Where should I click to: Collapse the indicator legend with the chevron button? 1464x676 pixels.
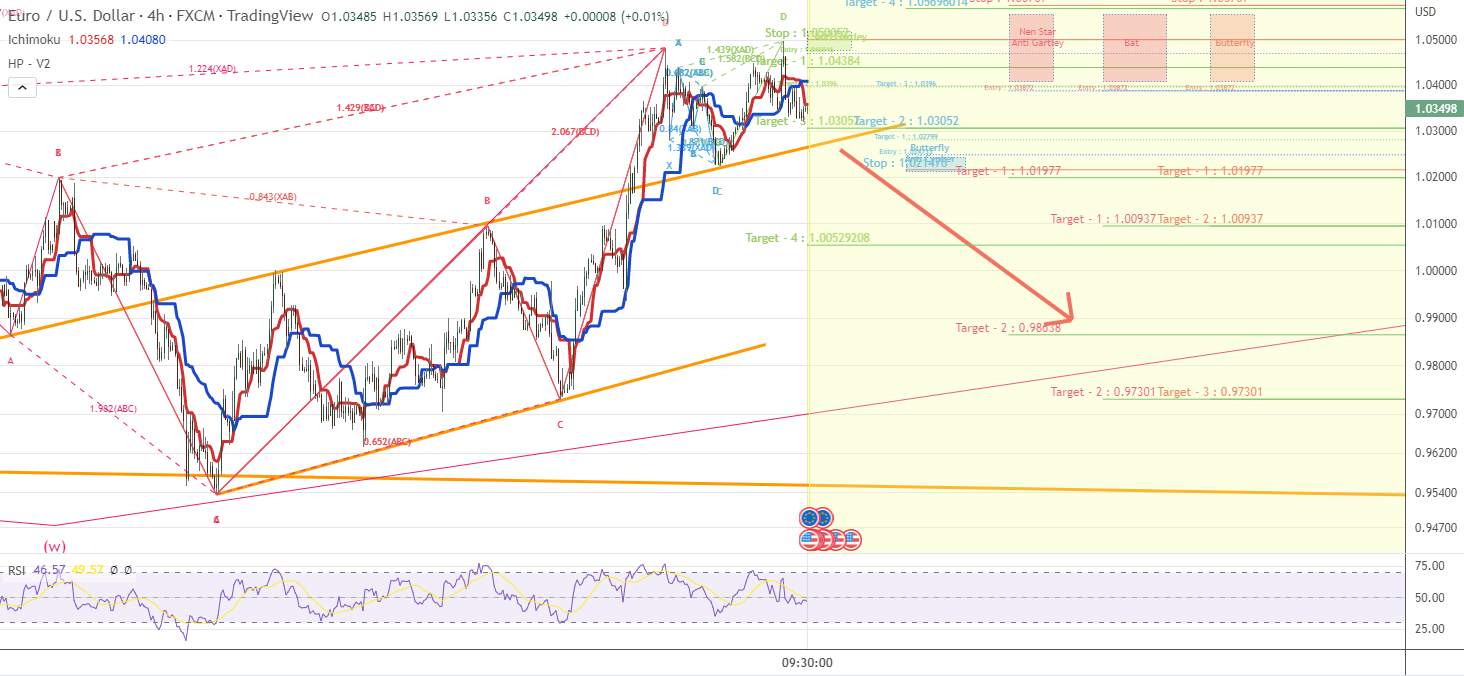point(22,87)
